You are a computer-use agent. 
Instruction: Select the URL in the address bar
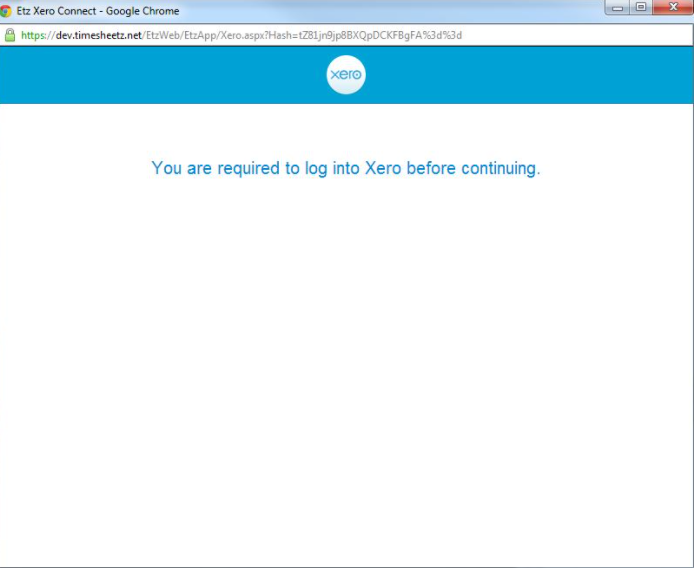[242, 35]
